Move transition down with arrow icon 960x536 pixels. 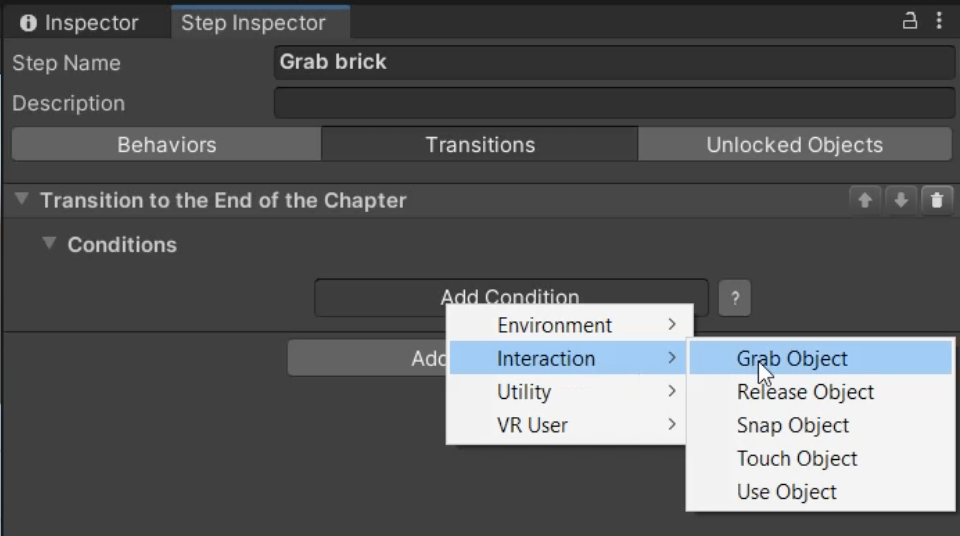click(901, 200)
